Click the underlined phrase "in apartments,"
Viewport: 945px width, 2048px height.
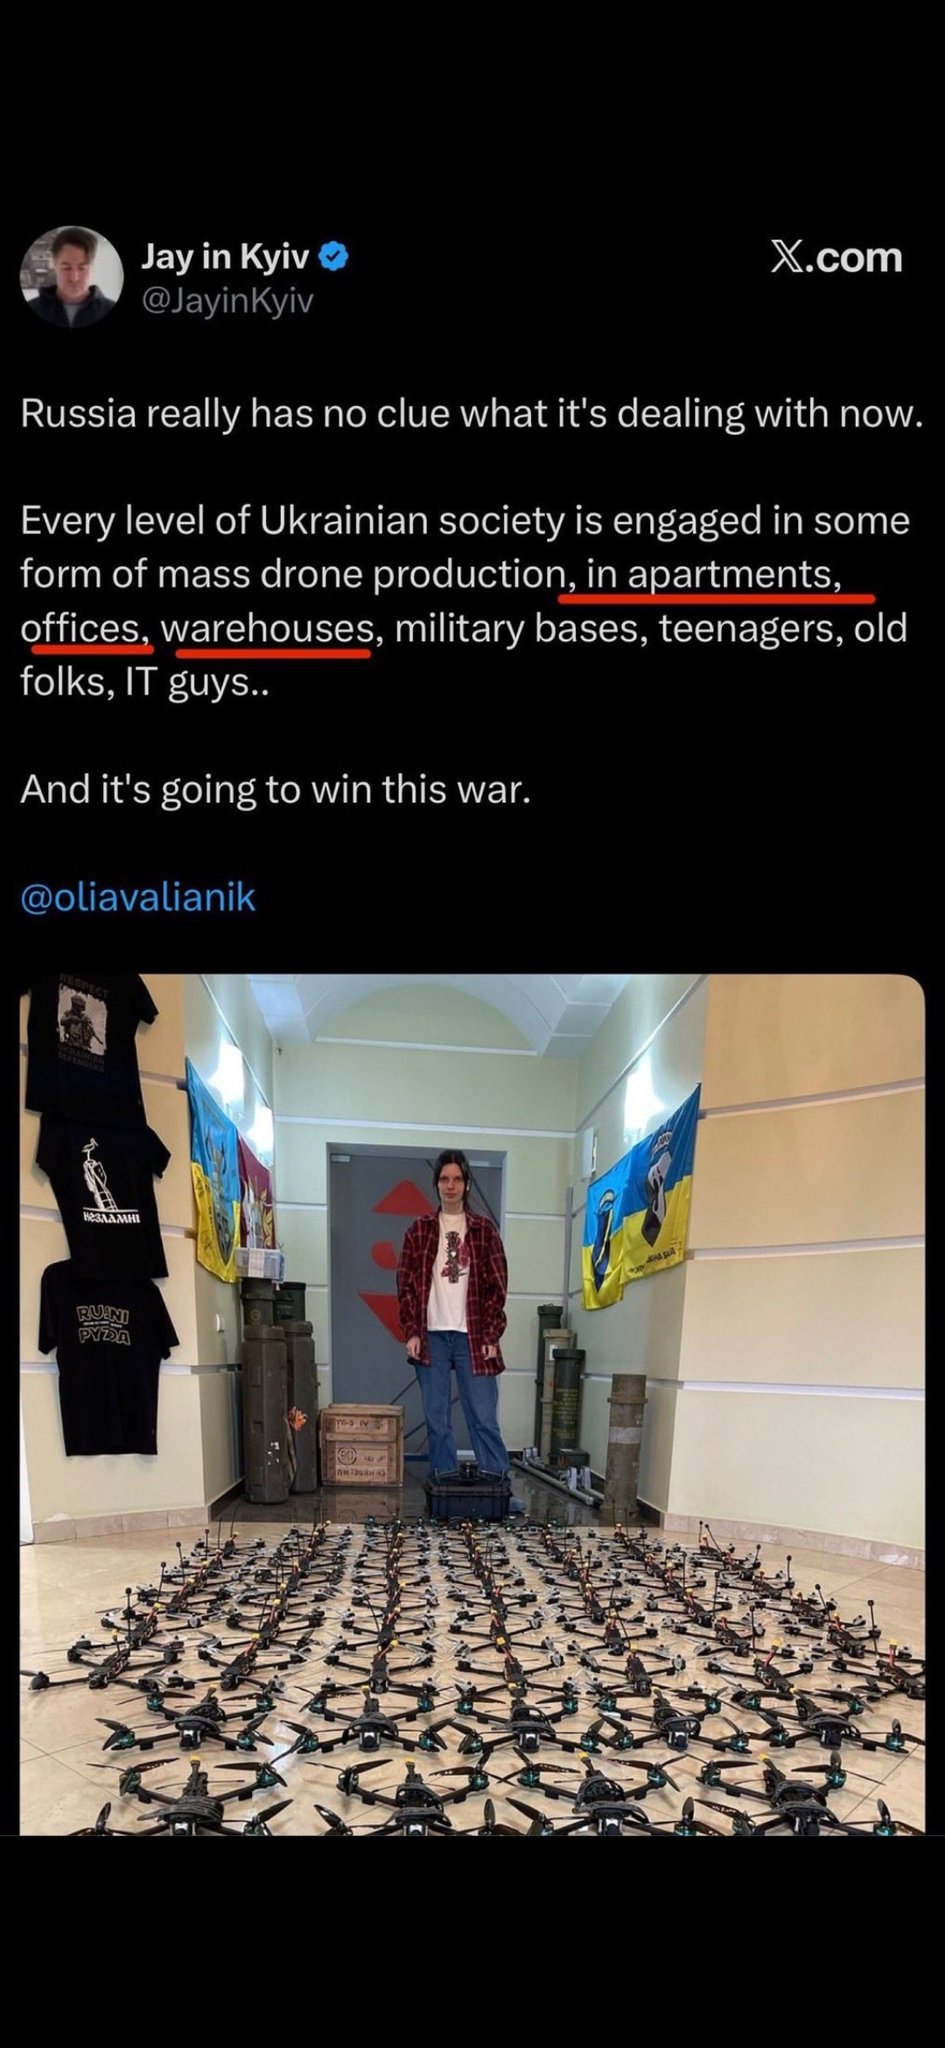coord(713,575)
